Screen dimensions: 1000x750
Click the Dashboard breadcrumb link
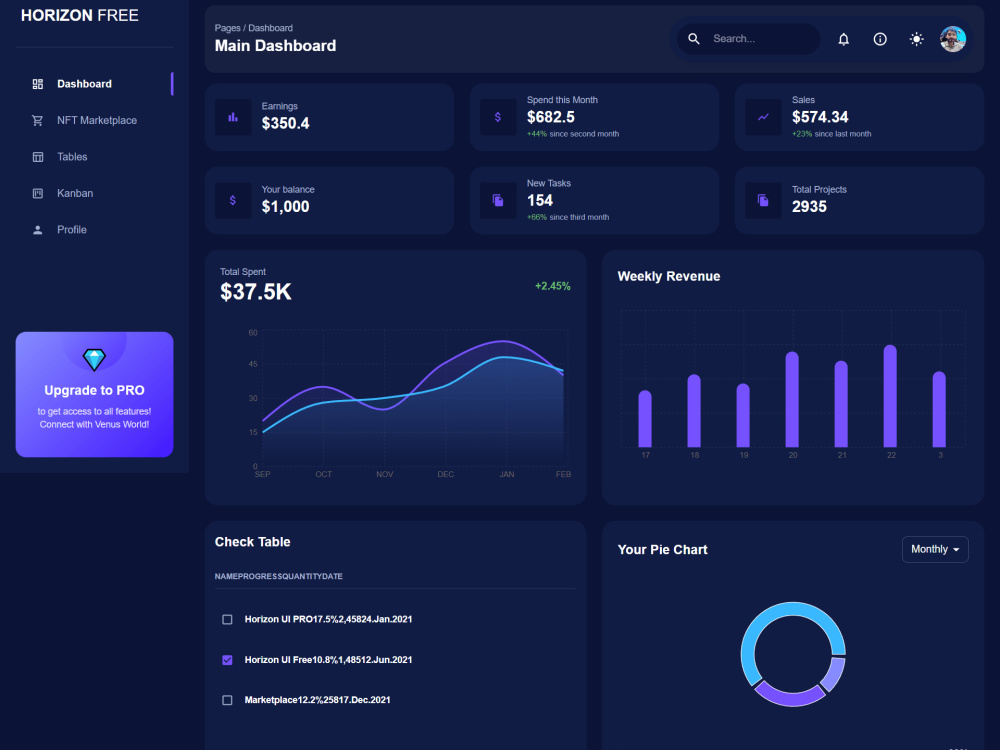pyautogui.click(x=270, y=28)
